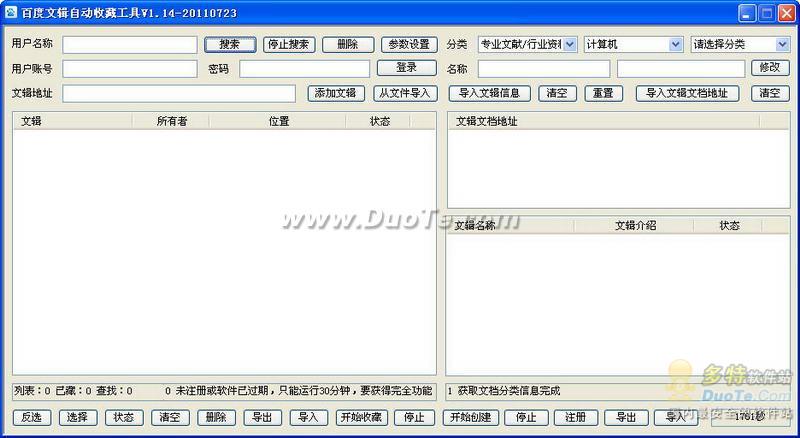The width and height of the screenshot is (800, 438).
Task: Click the 文辑名称 column header
Action: [x=511, y=226]
